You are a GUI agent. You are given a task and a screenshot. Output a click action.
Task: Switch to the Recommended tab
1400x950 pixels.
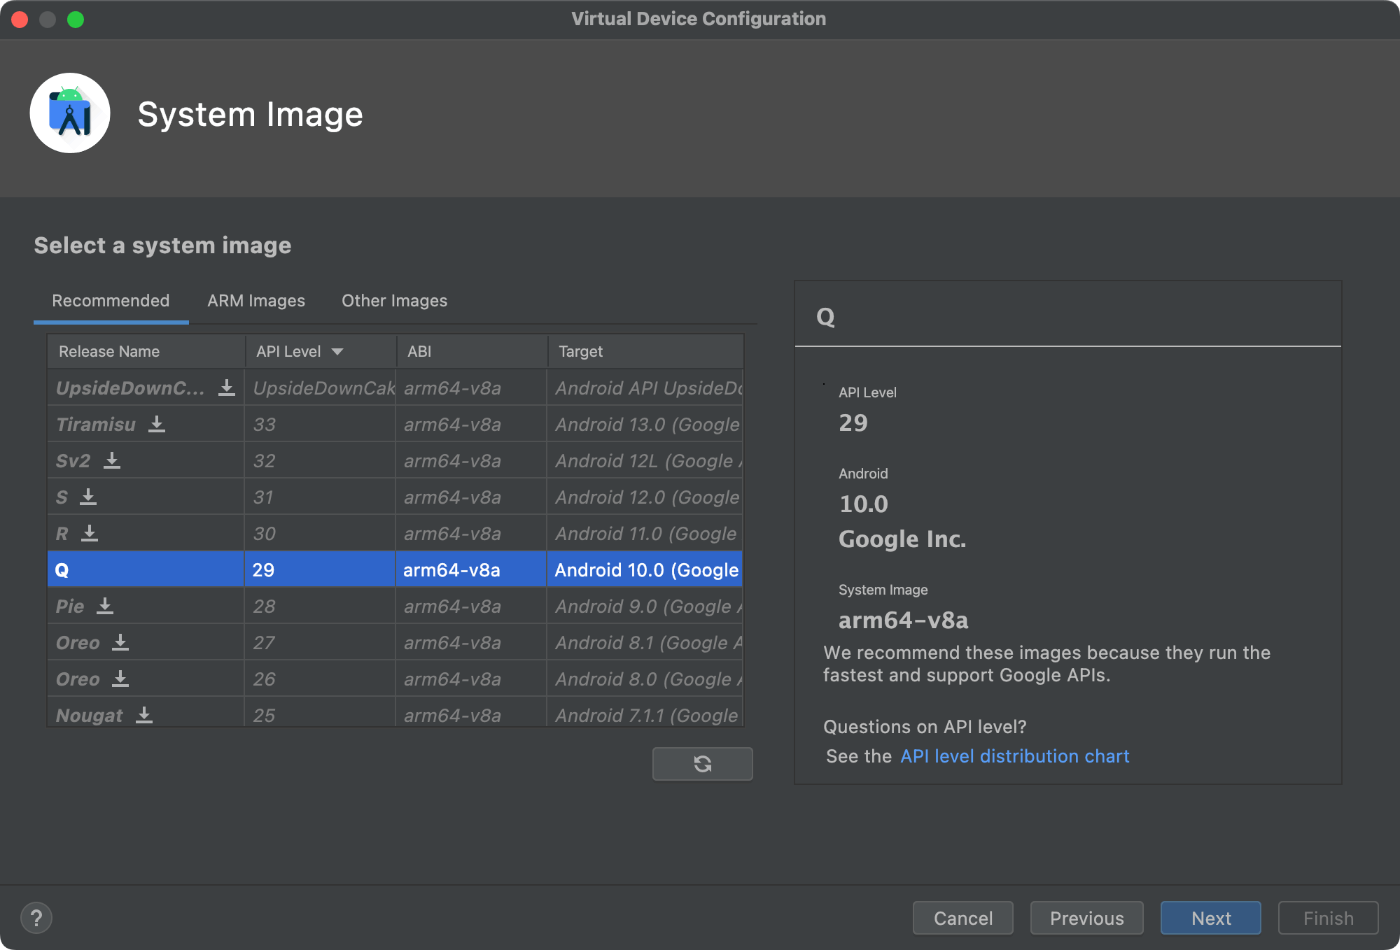tap(111, 301)
